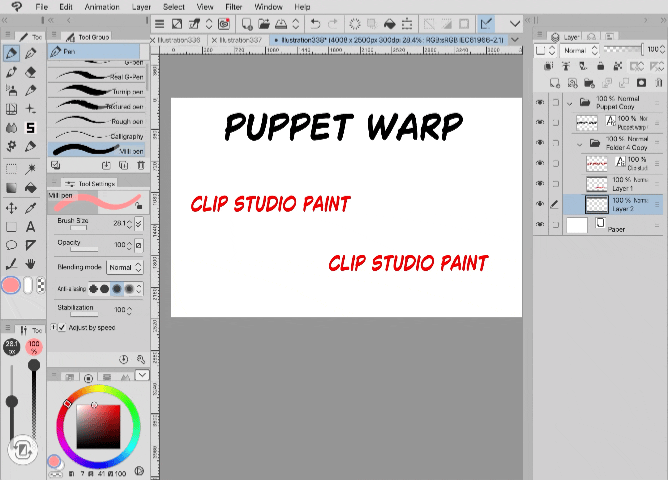Viewport: 668px width, 480px height.
Task: Choose the Text tool with letter A
Action: (x=30, y=227)
